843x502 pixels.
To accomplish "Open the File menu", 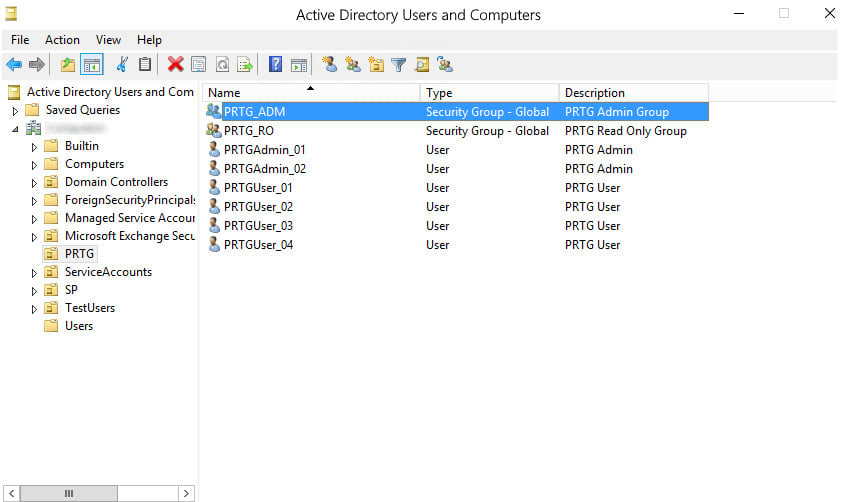I will coord(20,40).
